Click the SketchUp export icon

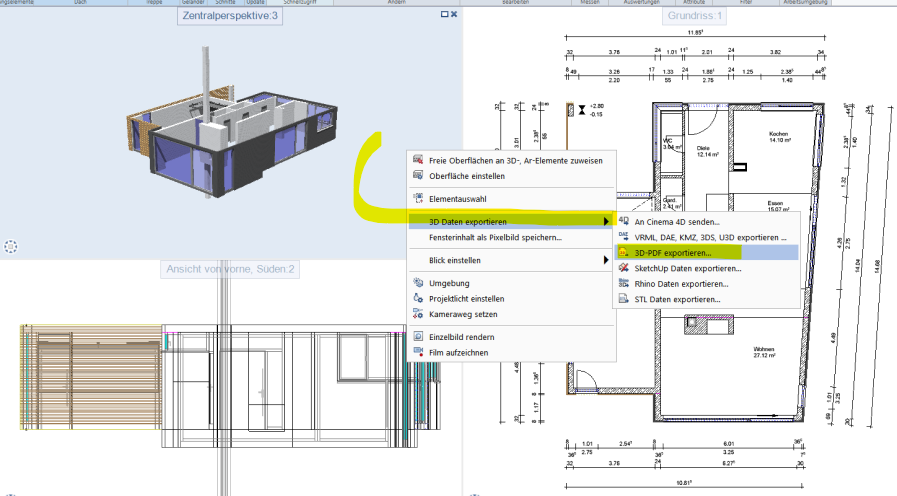click(x=624, y=269)
